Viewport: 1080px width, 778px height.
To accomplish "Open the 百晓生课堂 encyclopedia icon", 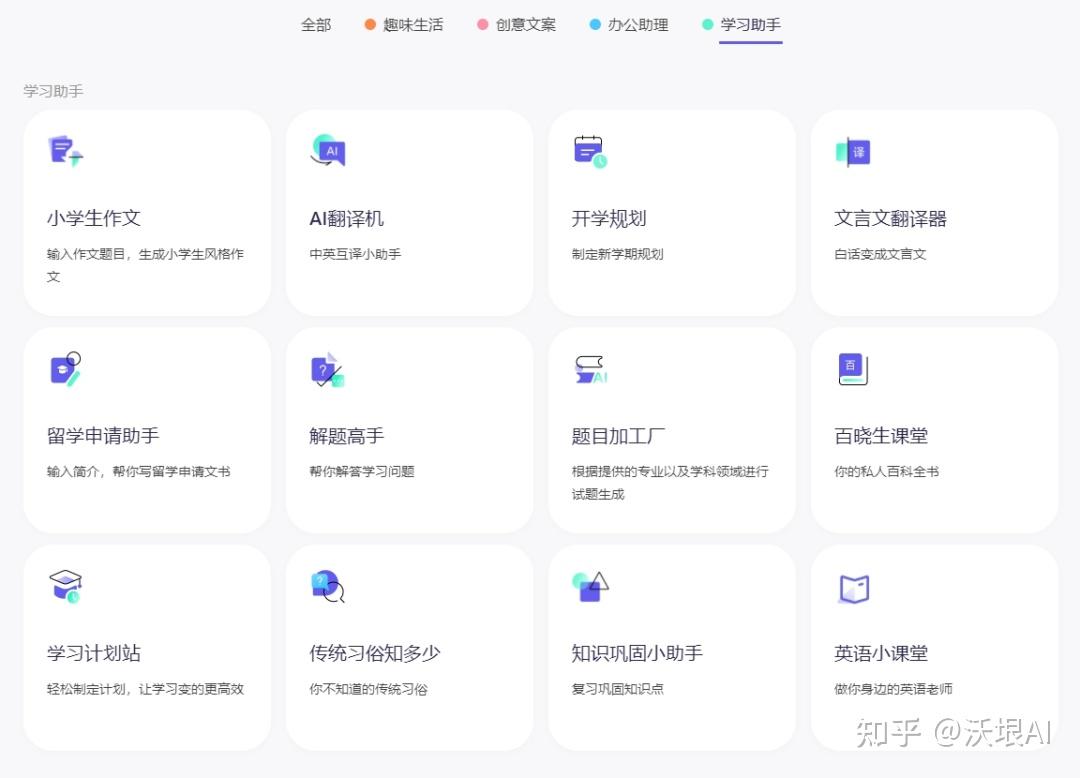I will [852, 369].
